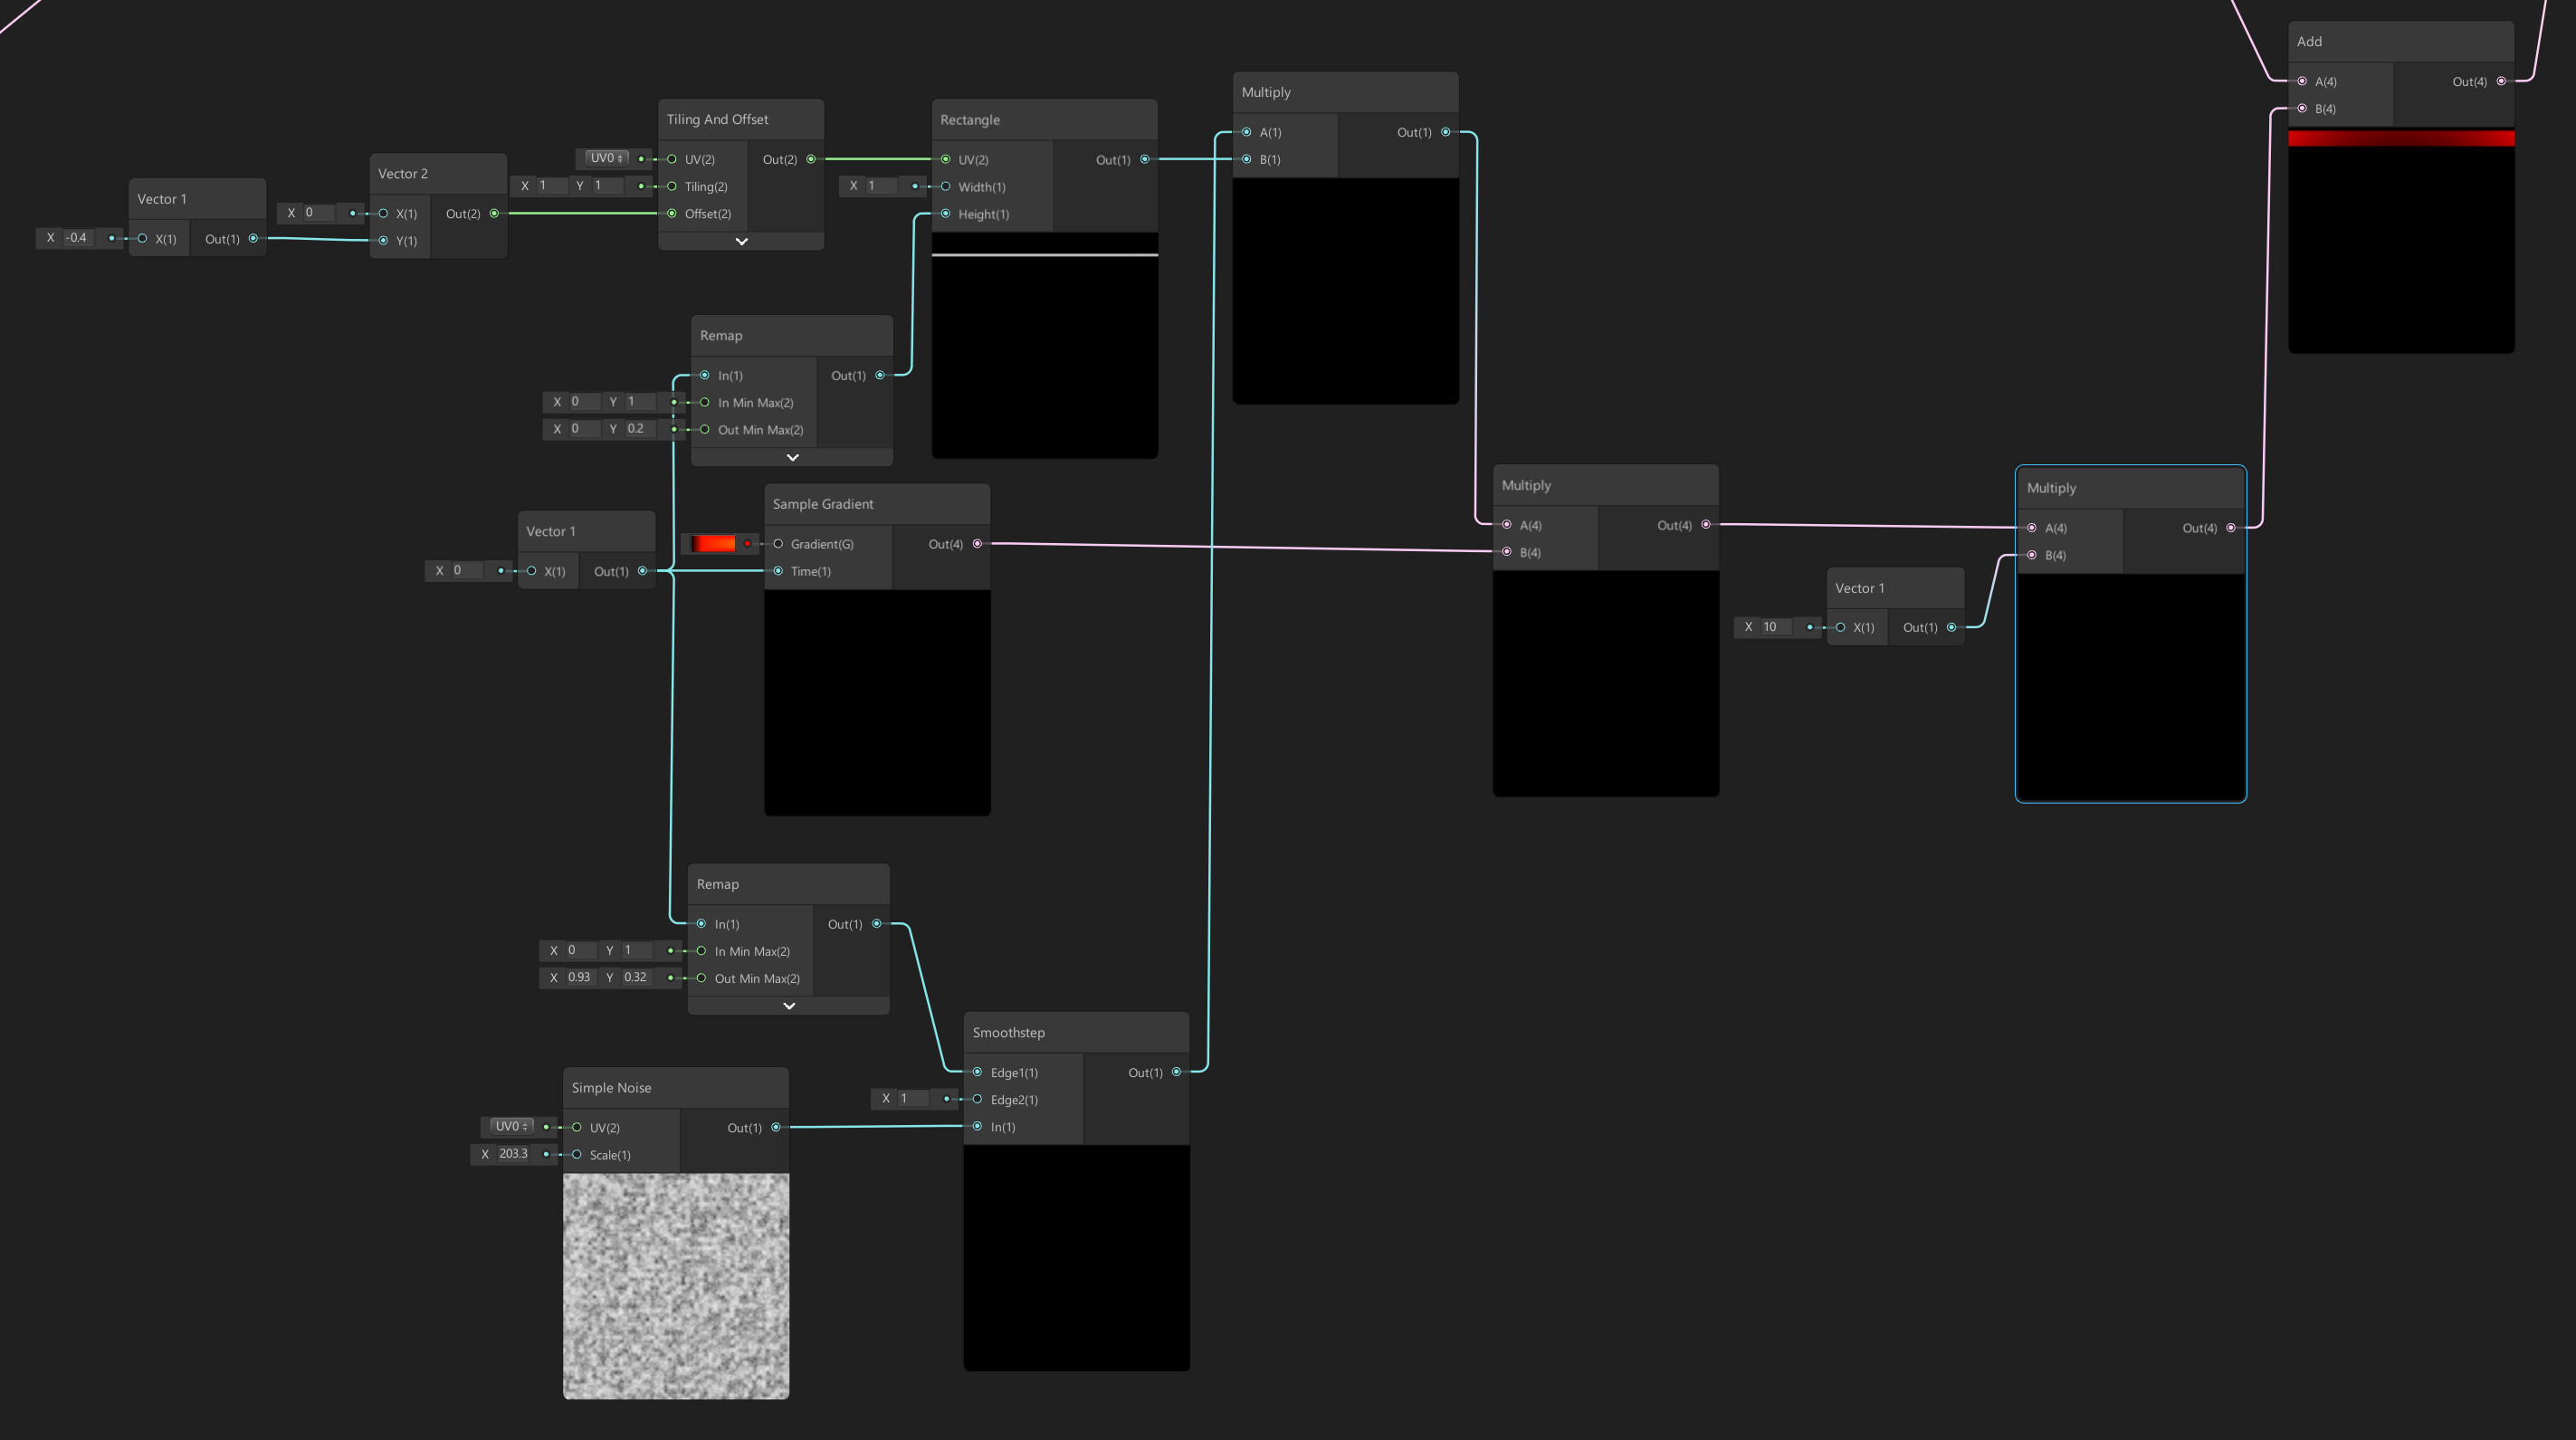Click the Vector 2 Out(2) output port
This screenshot has height=1440, width=2576.
click(x=494, y=213)
